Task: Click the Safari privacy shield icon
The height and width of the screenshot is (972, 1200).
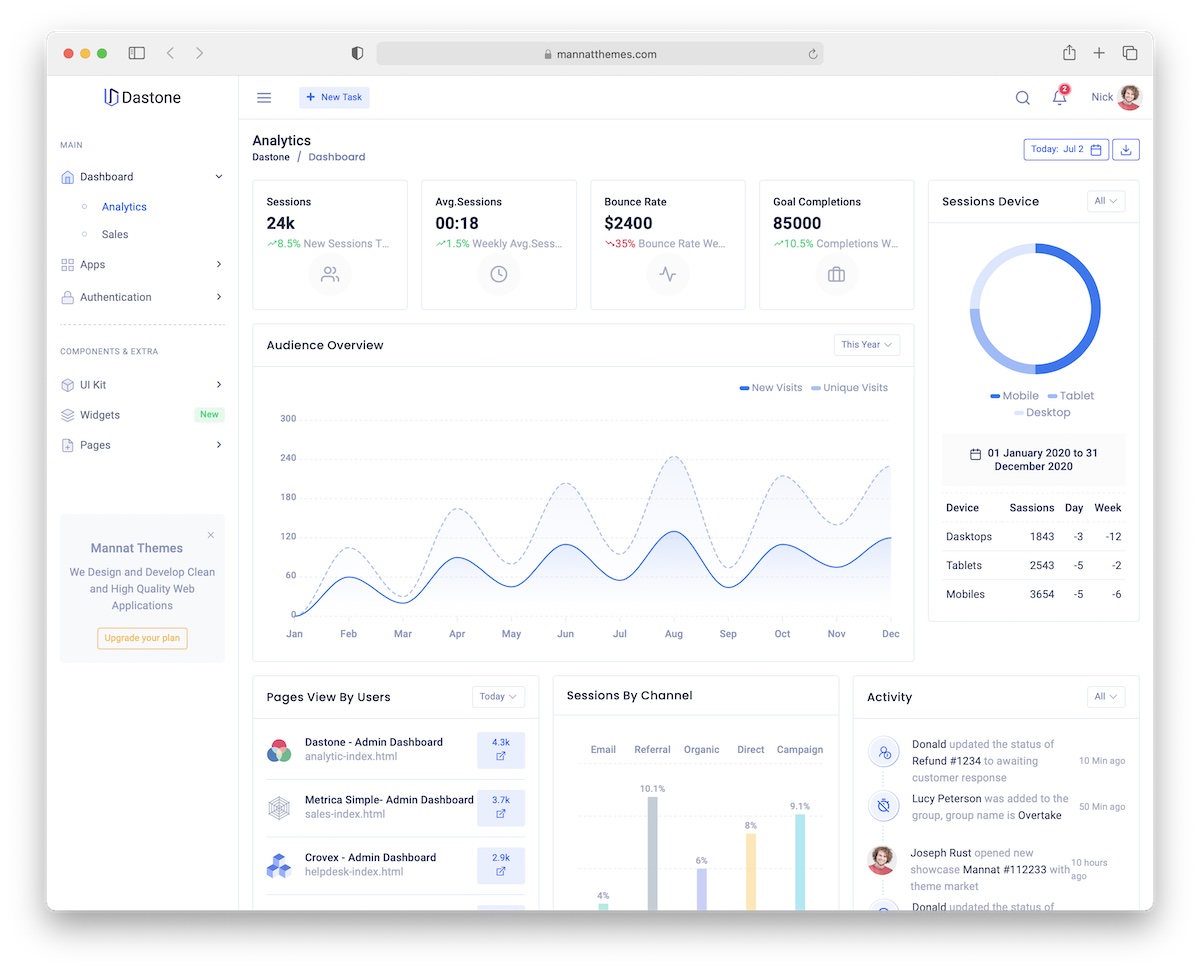Action: point(357,53)
